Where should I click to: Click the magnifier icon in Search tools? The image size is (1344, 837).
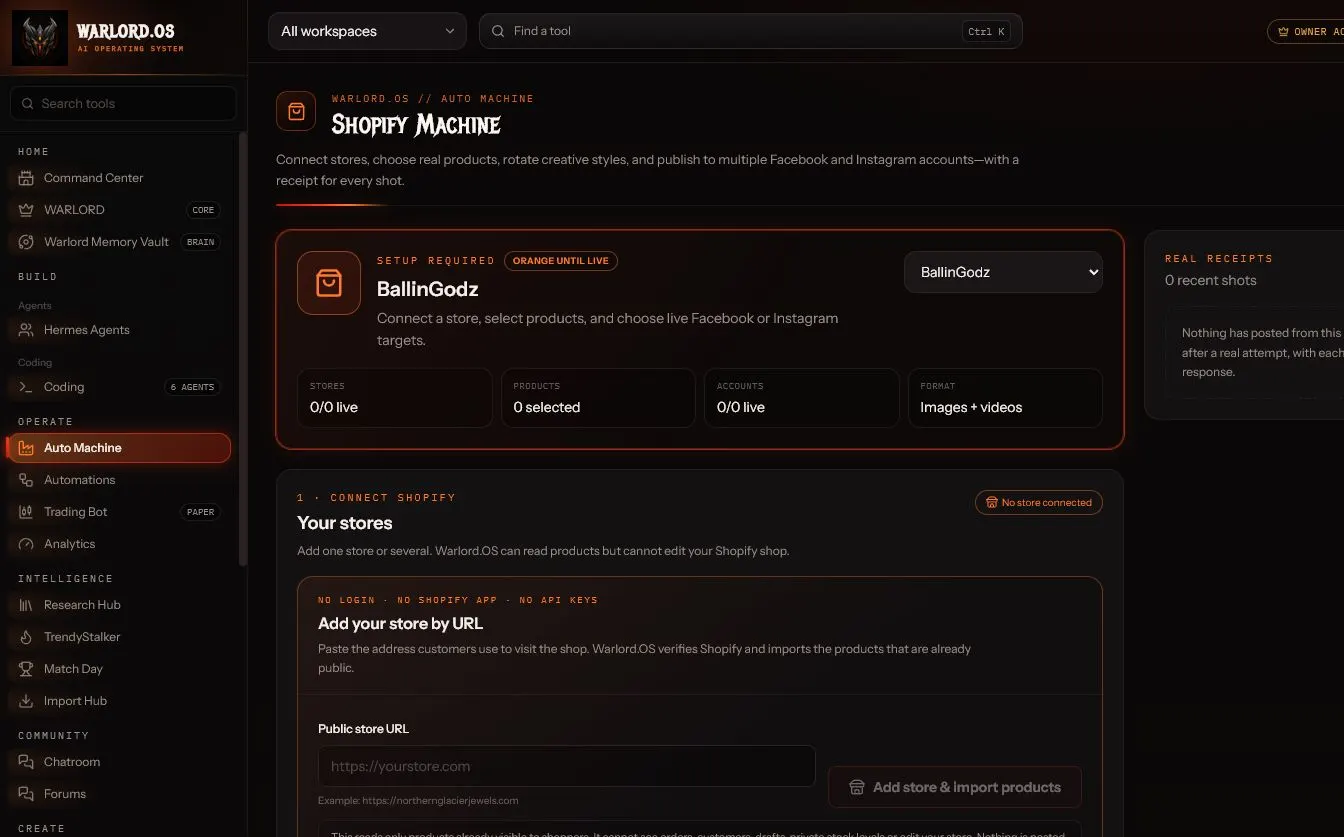(x=27, y=103)
